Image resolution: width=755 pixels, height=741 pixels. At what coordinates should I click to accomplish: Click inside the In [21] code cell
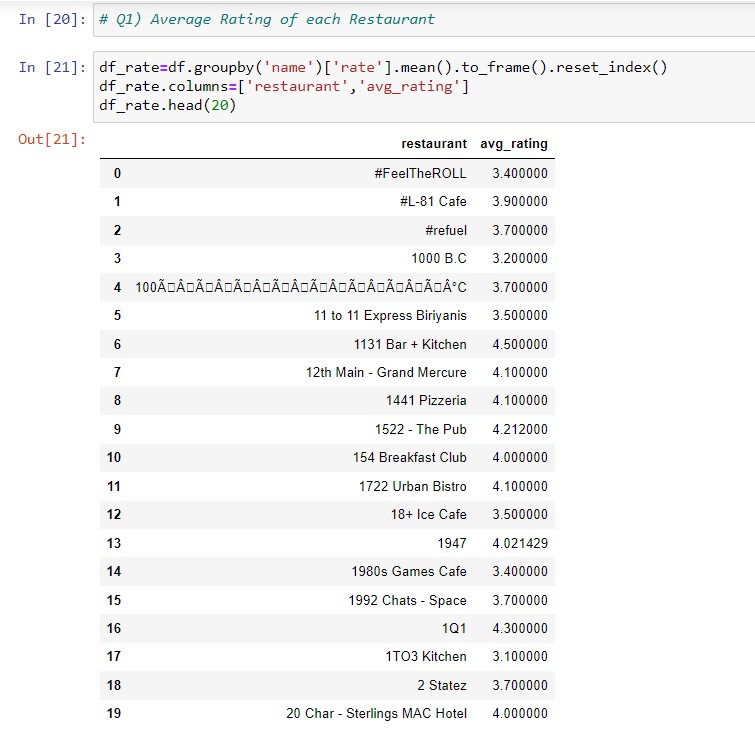tap(424, 87)
